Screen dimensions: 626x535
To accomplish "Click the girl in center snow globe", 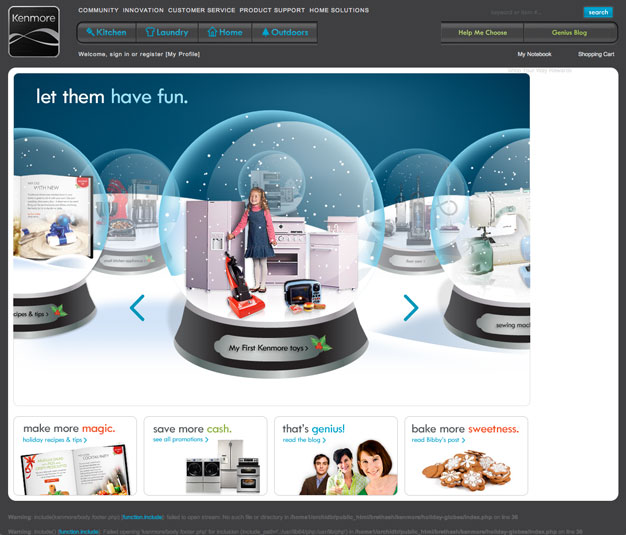I will (256, 240).
